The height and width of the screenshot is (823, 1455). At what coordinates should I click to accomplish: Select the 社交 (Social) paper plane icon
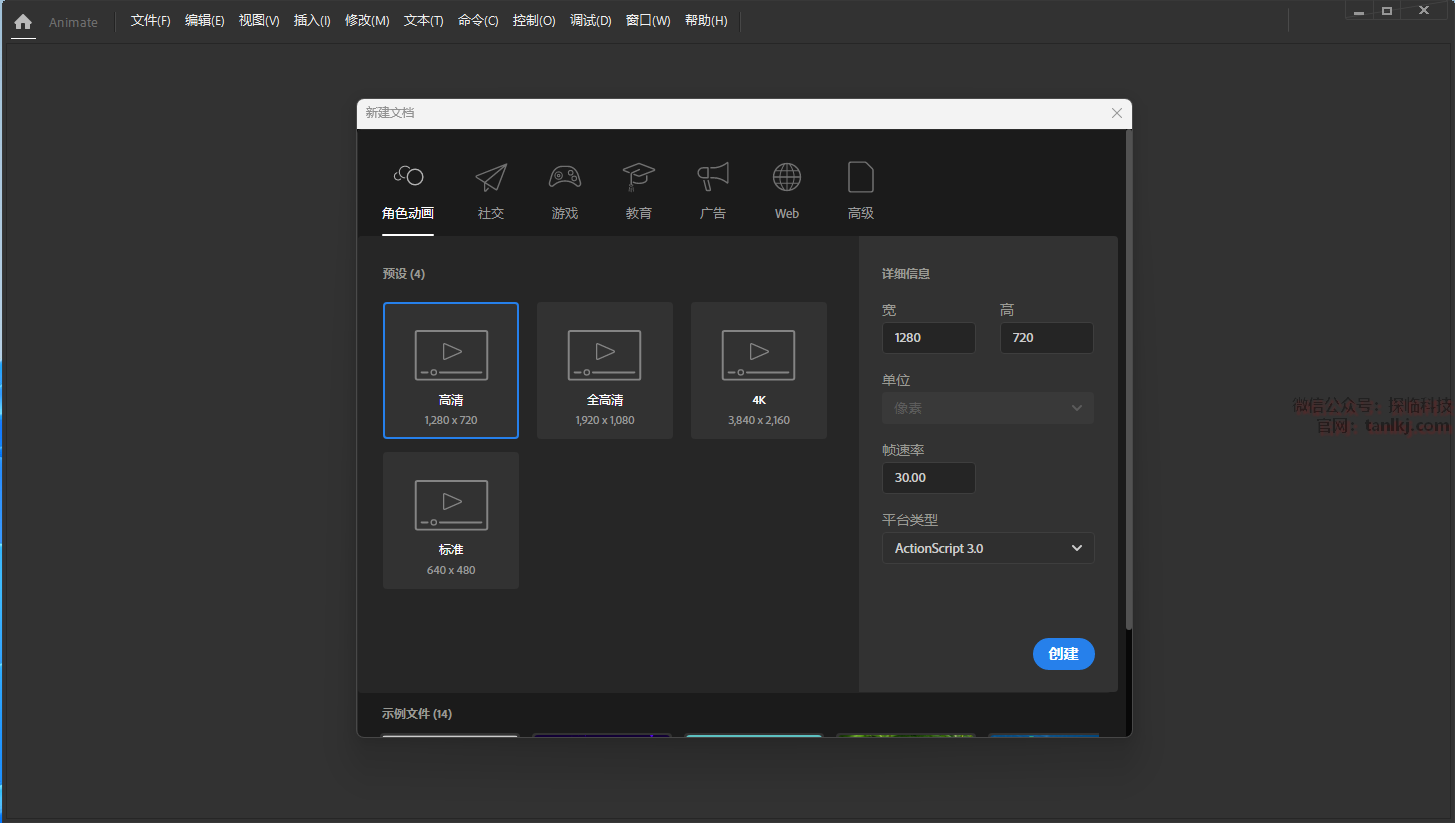pyautogui.click(x=491, y=178)
